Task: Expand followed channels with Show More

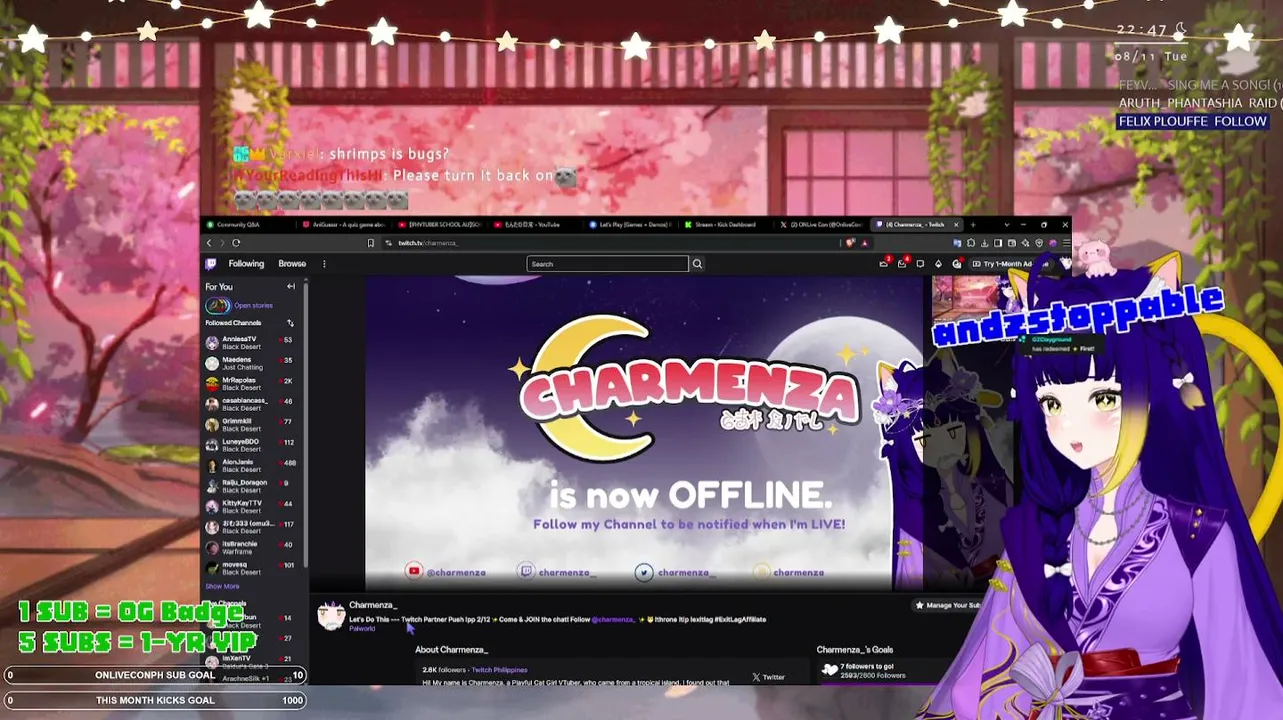Action: pyautogui.click(x=222, y=586)
